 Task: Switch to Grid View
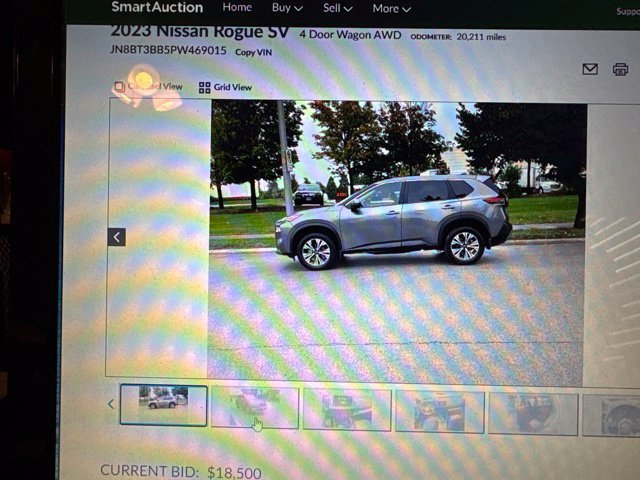(225, 87)
